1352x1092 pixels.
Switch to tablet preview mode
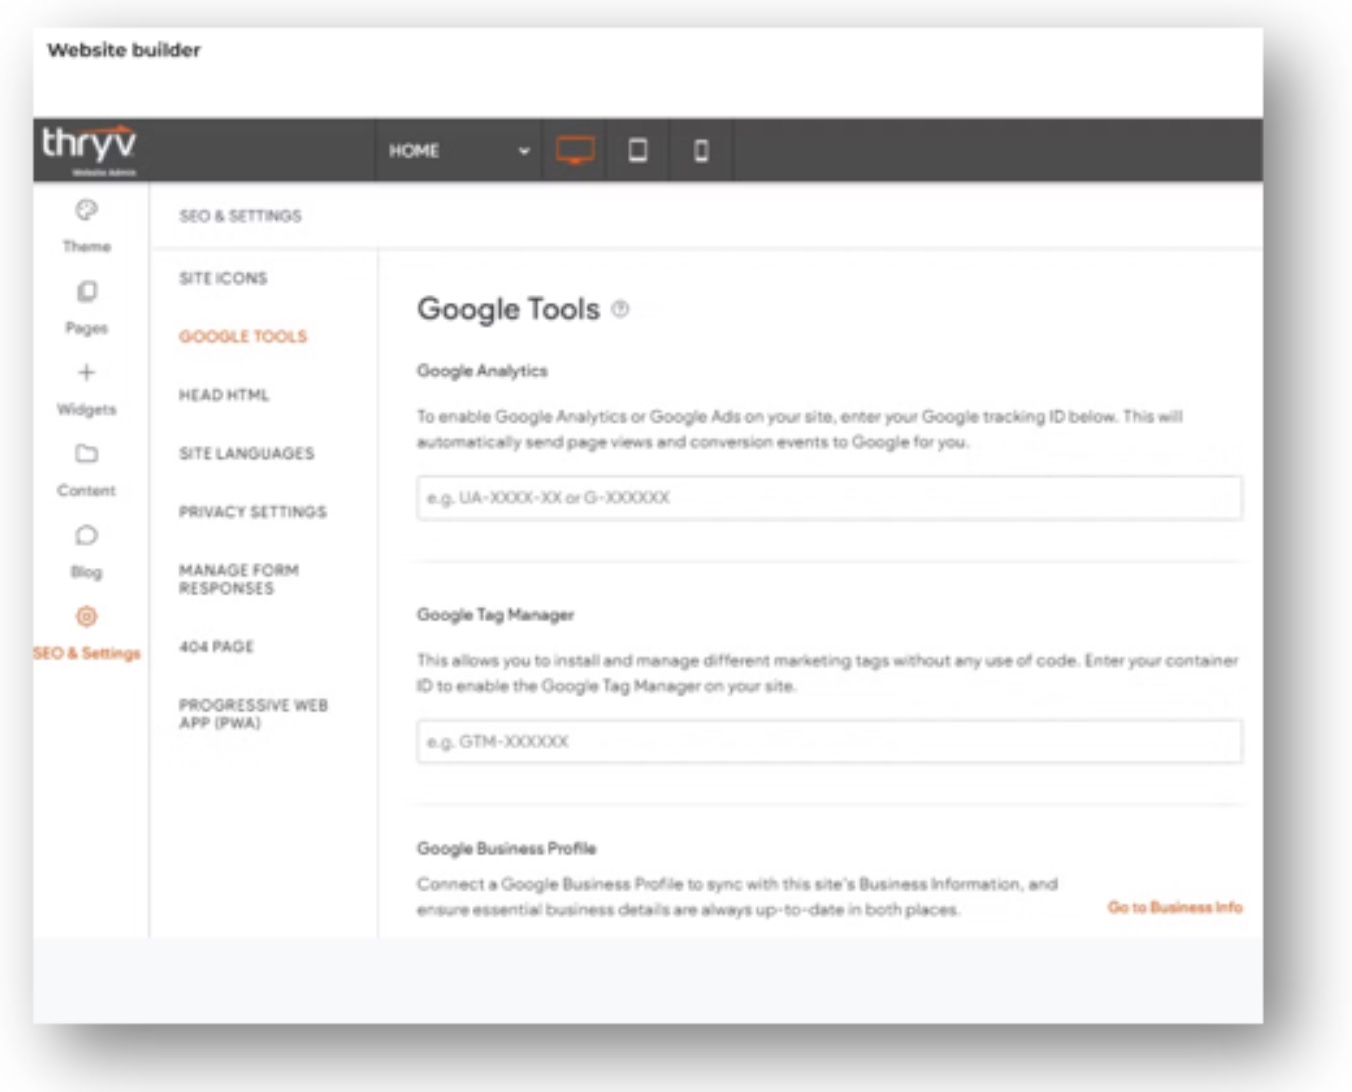(x=637, y=150)
